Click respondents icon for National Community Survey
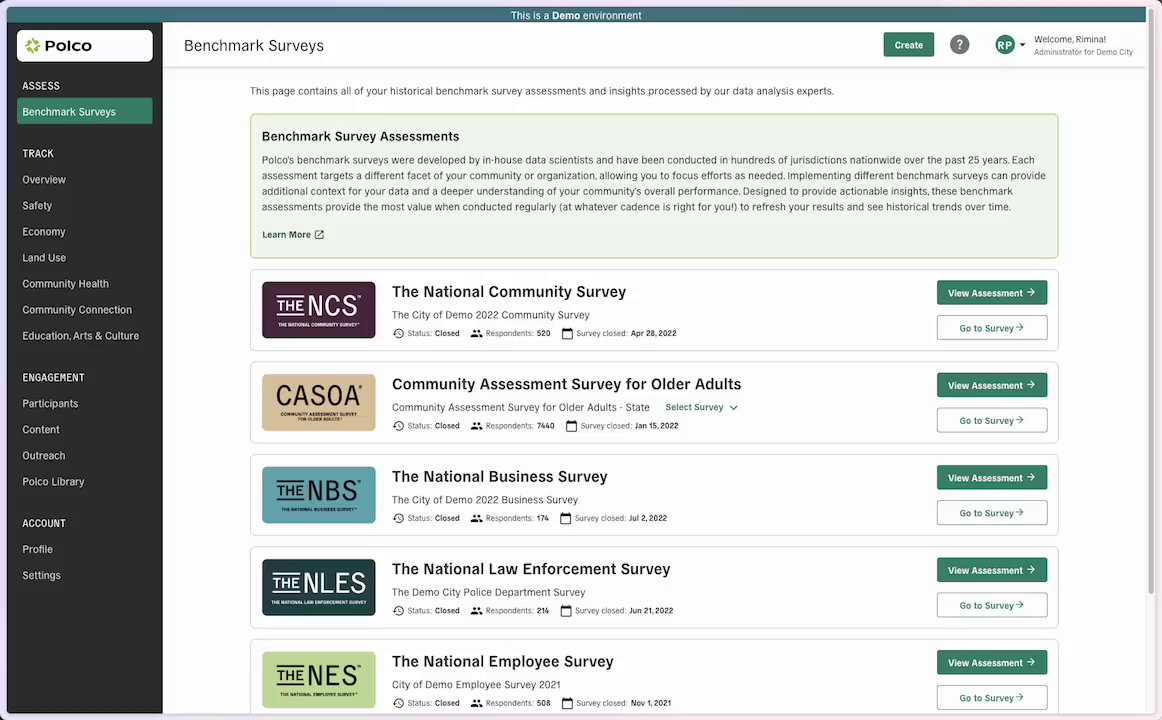 click(x=477, y=334)
